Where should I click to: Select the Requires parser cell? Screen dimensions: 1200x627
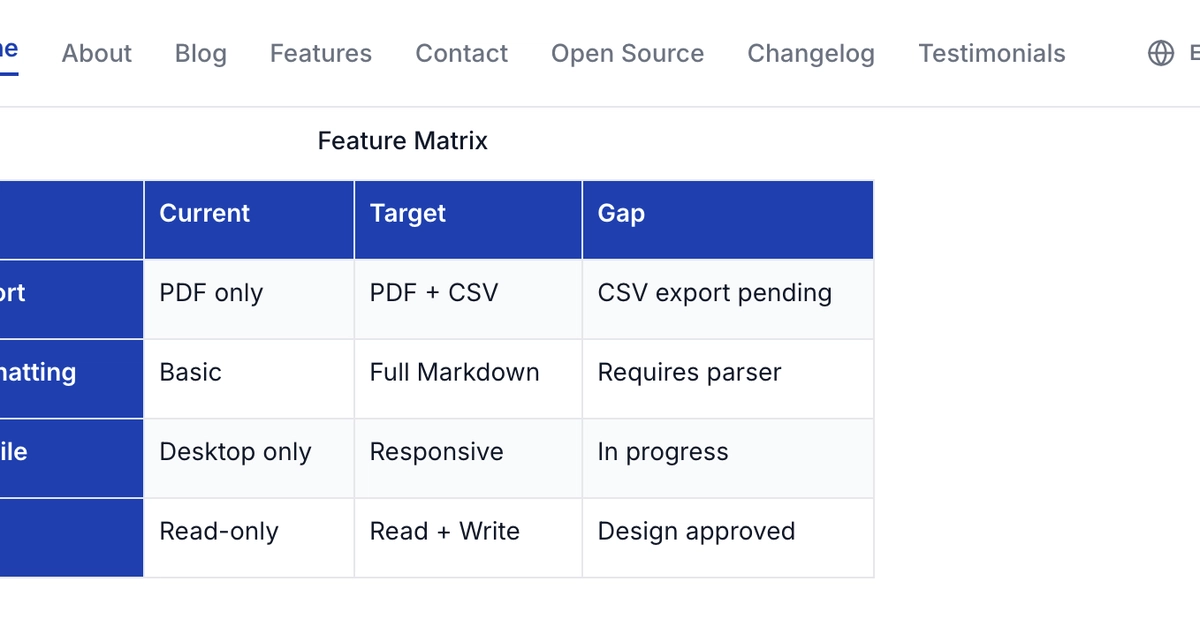pyautogui.click(x=728, y=379)
